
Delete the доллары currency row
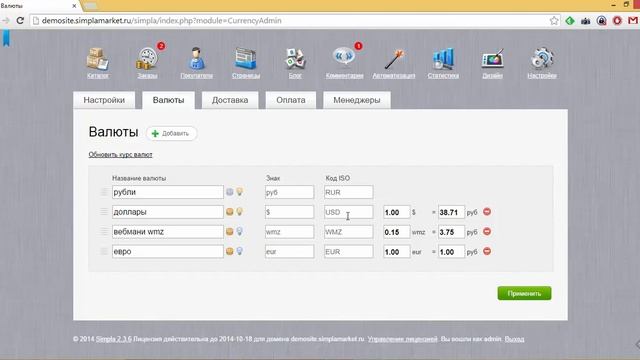tap(487, 212)
